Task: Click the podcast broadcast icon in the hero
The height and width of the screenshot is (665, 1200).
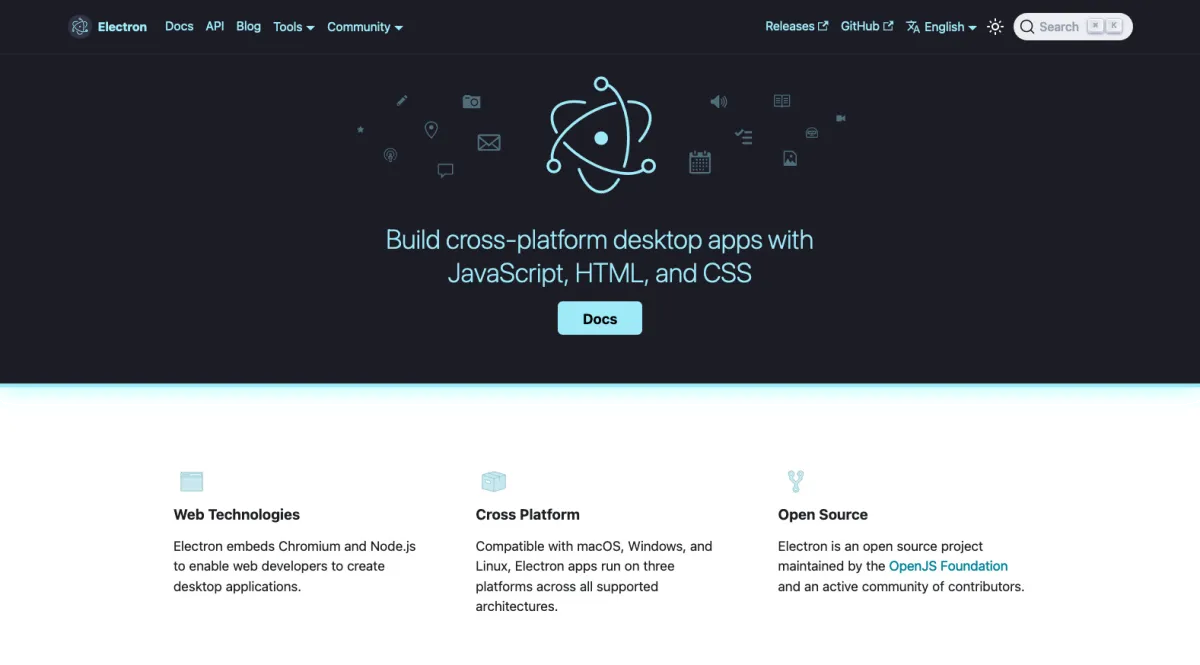Action: 390,155
